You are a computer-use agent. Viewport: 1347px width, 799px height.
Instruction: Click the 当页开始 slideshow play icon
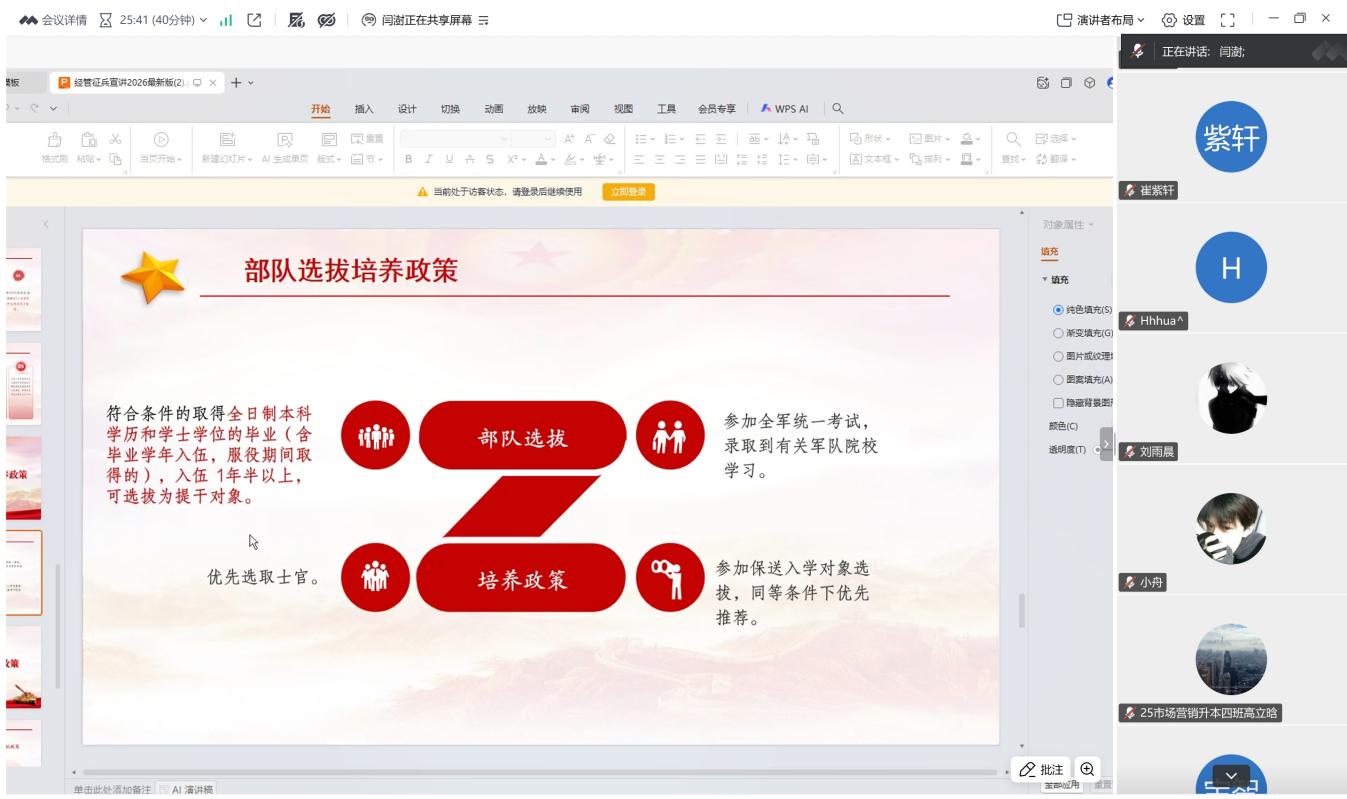pos(160,141)
